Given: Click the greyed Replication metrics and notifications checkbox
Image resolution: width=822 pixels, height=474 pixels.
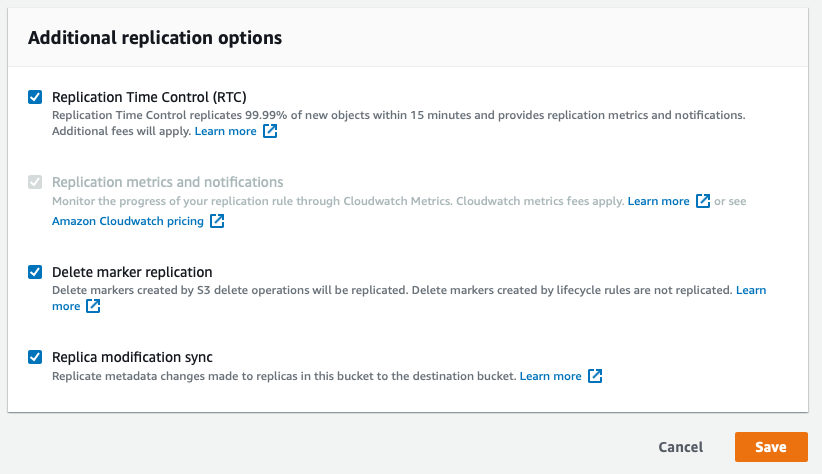Looking at the screenshot, I should 35,182.
